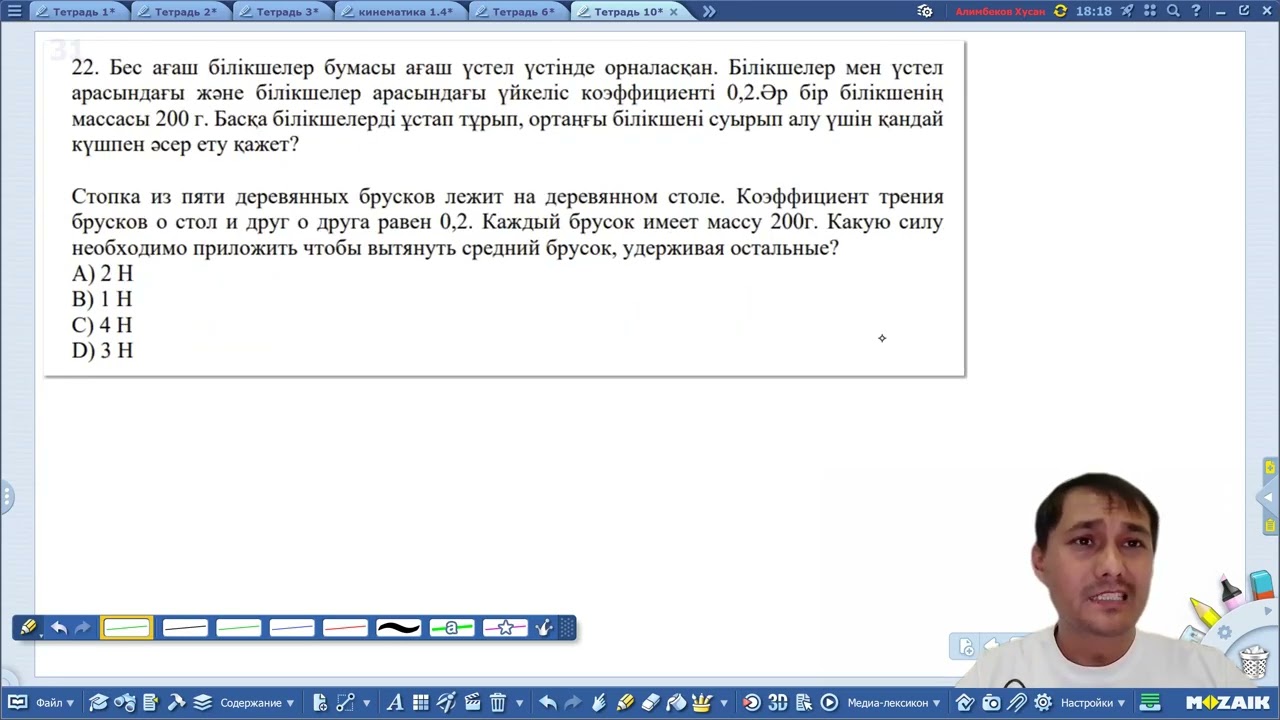Click the user name Алимбеков Хусан
Viewport: 1280px width, 720px height.
tap(1000, 12)
